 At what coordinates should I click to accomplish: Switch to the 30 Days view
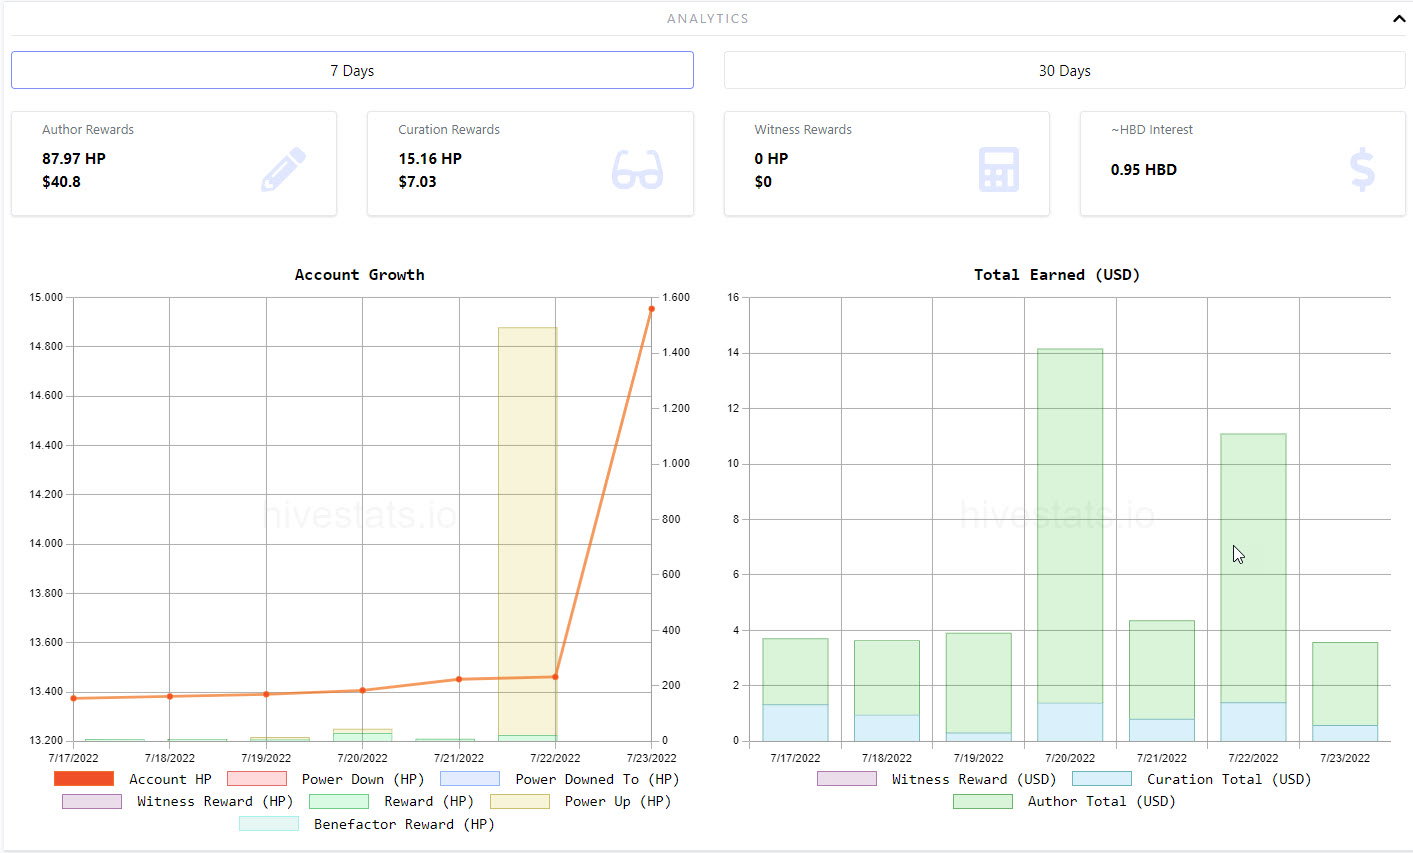click(1064, 70)
